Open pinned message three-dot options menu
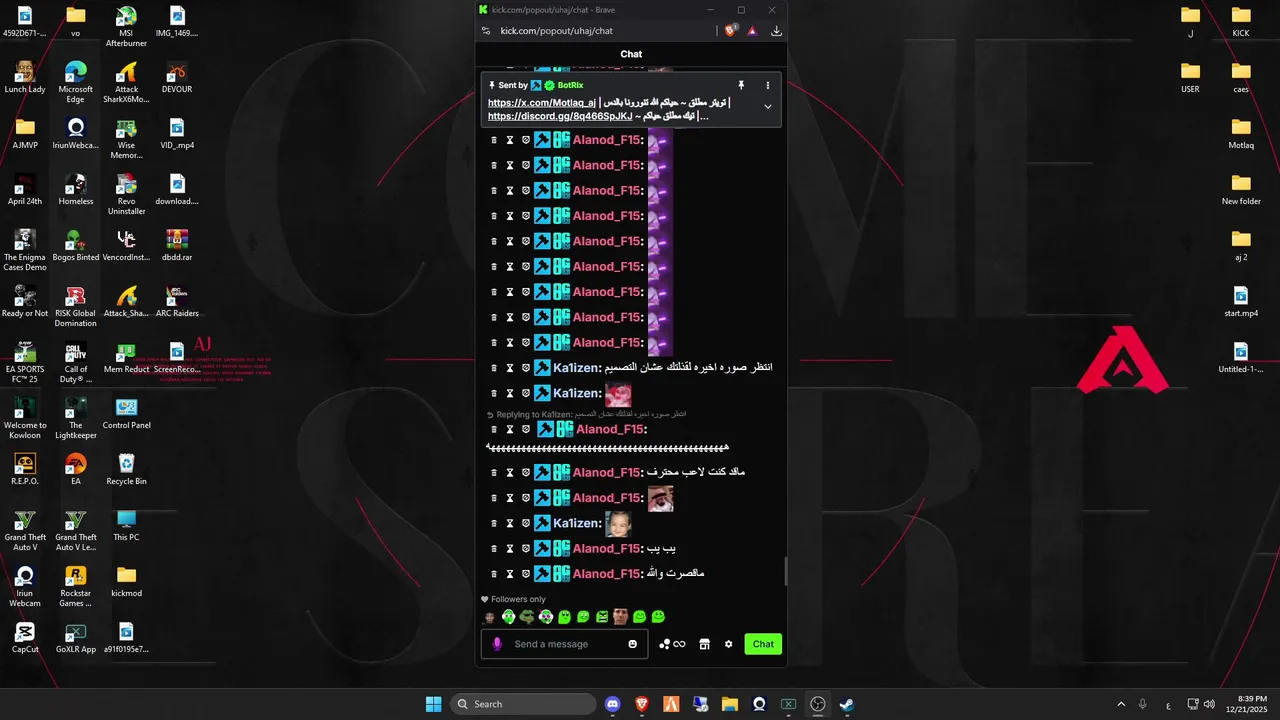The width and height of the screenshot is (1280, 720). tap(768, 85)
